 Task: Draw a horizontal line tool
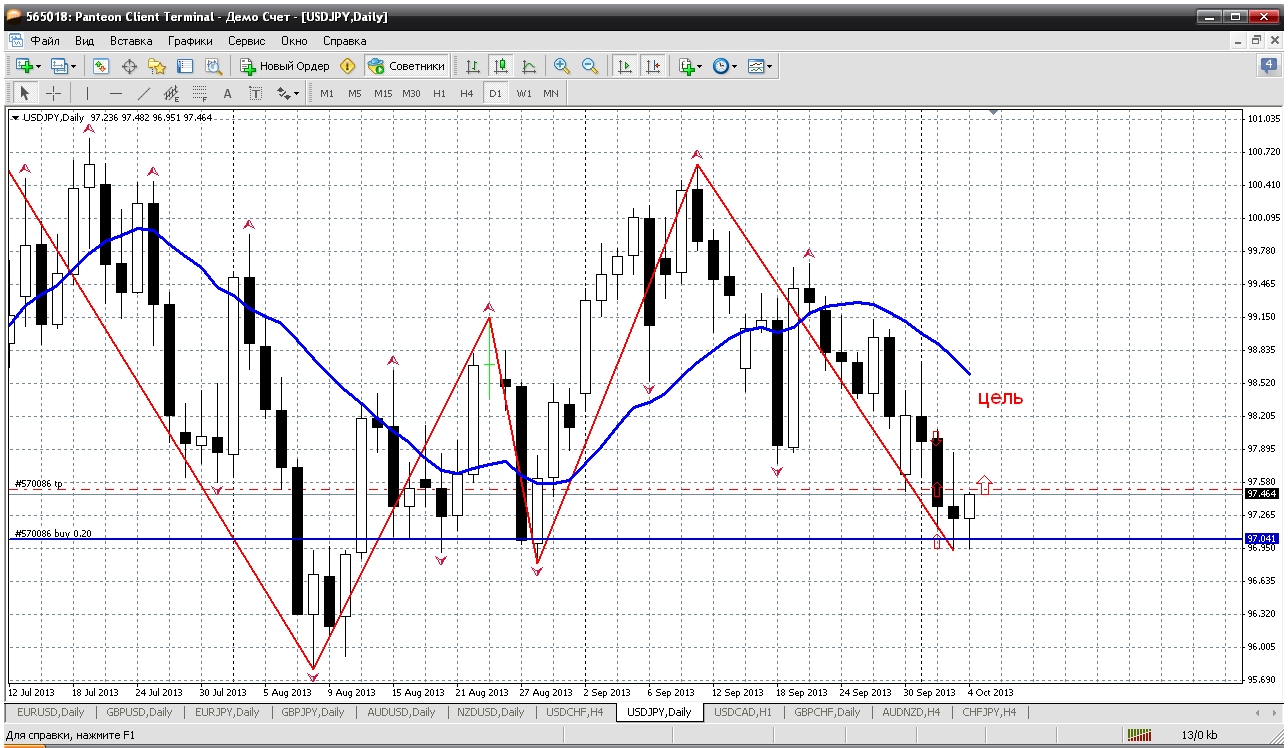click(114, 93)
